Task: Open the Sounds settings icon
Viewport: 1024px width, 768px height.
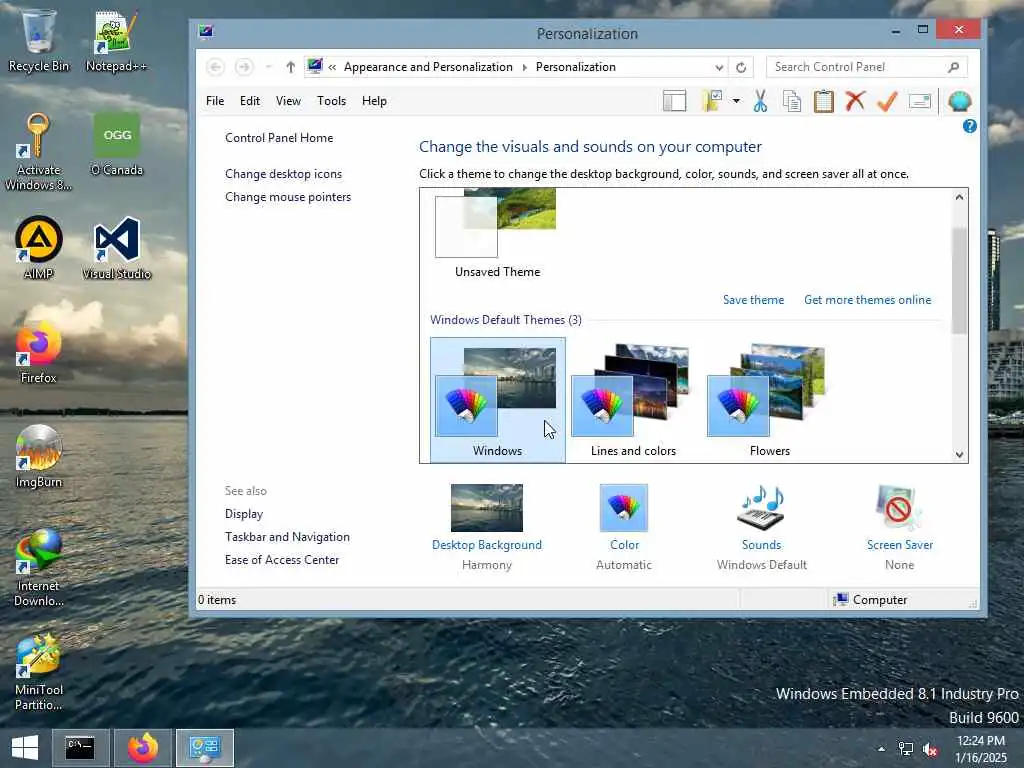Action: click(761, 507)
